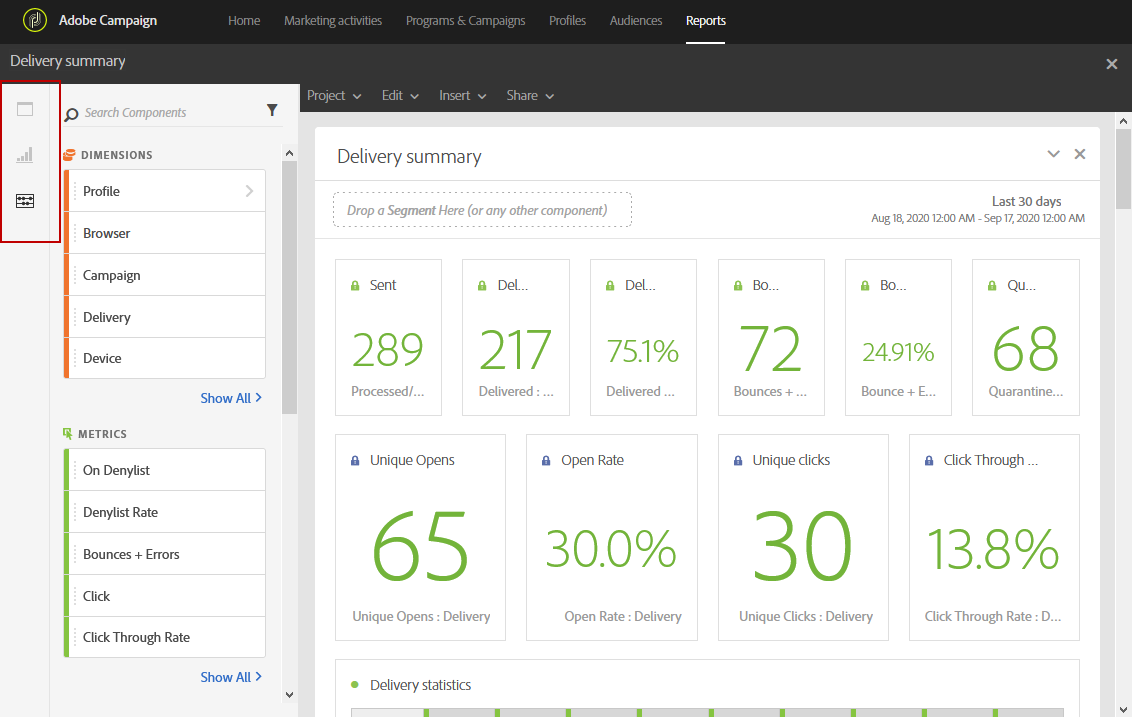Click the Adobe Campaign logo icon
1132x717 pixels.
pyautogui.click(x=35, y=21)
